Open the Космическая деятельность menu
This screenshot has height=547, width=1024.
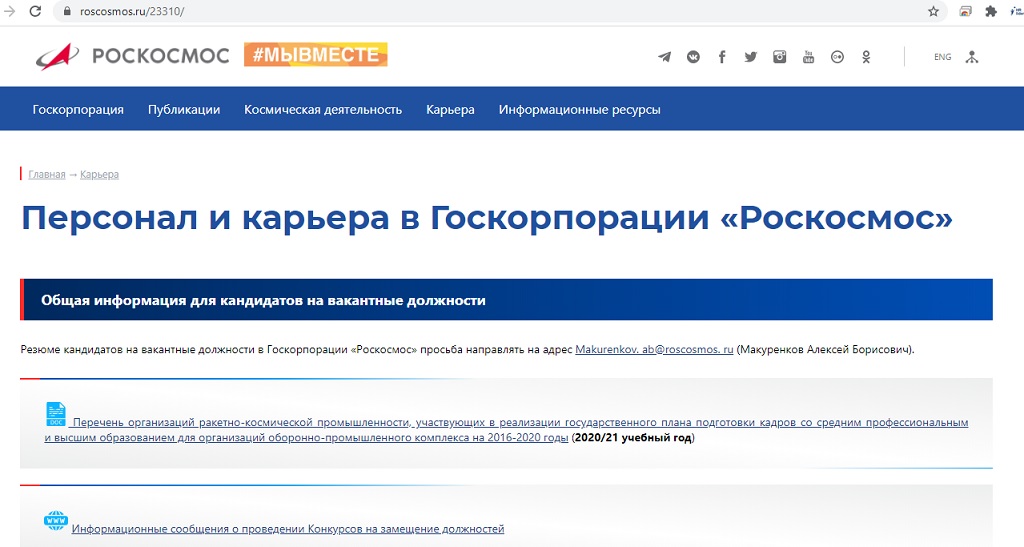click(323, 110)
